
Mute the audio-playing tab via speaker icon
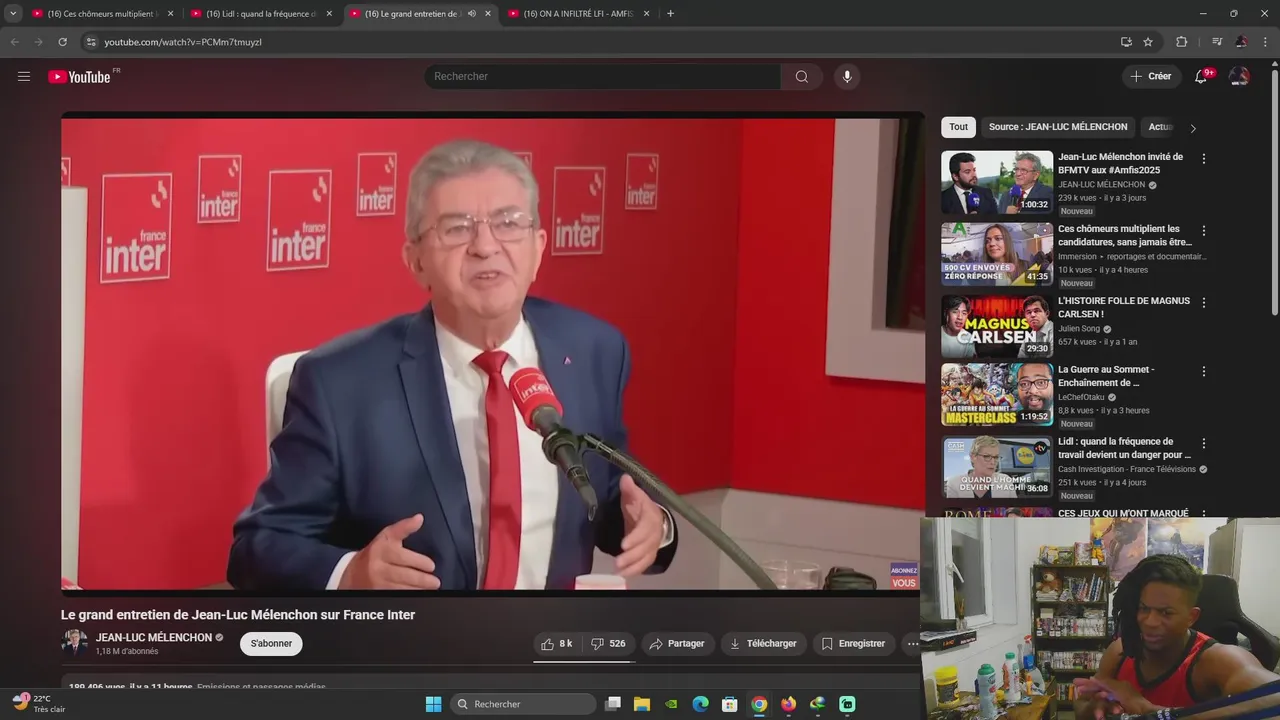click(472, 14)
